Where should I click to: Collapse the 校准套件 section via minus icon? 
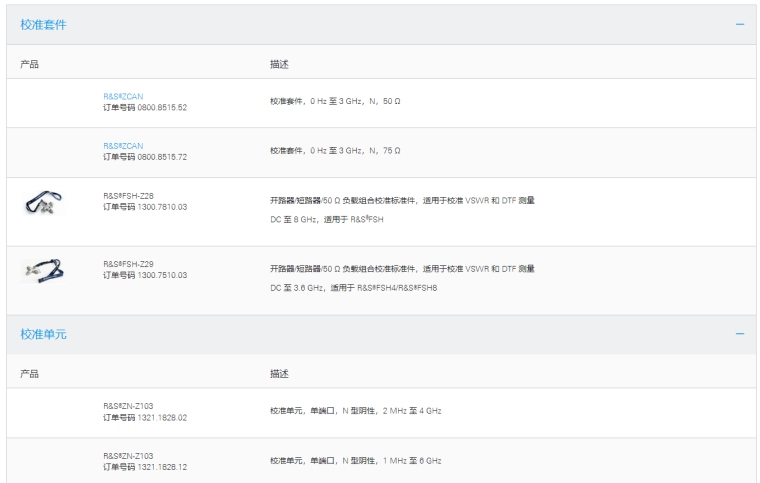point(740,24)
